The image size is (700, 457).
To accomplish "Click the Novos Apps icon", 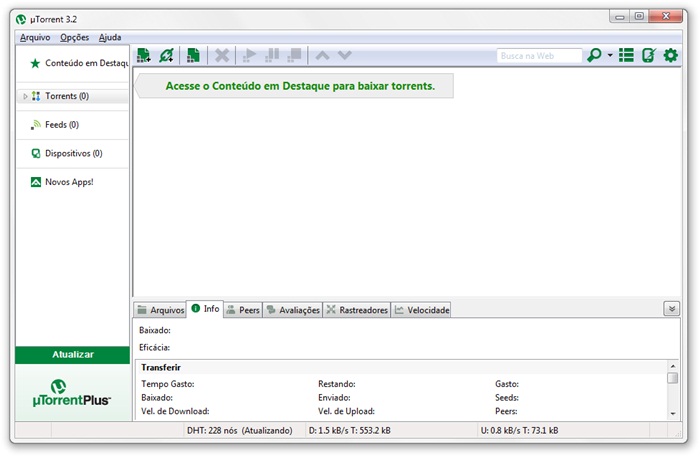I will pos(36,182).
